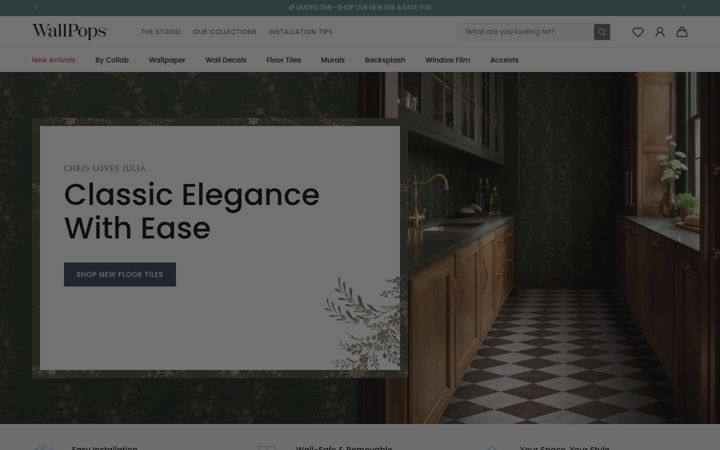Screen dimensions: 720x450
Task: Select New Arrivals menu item
Action: pyautogui.click(x=53, y=60)
